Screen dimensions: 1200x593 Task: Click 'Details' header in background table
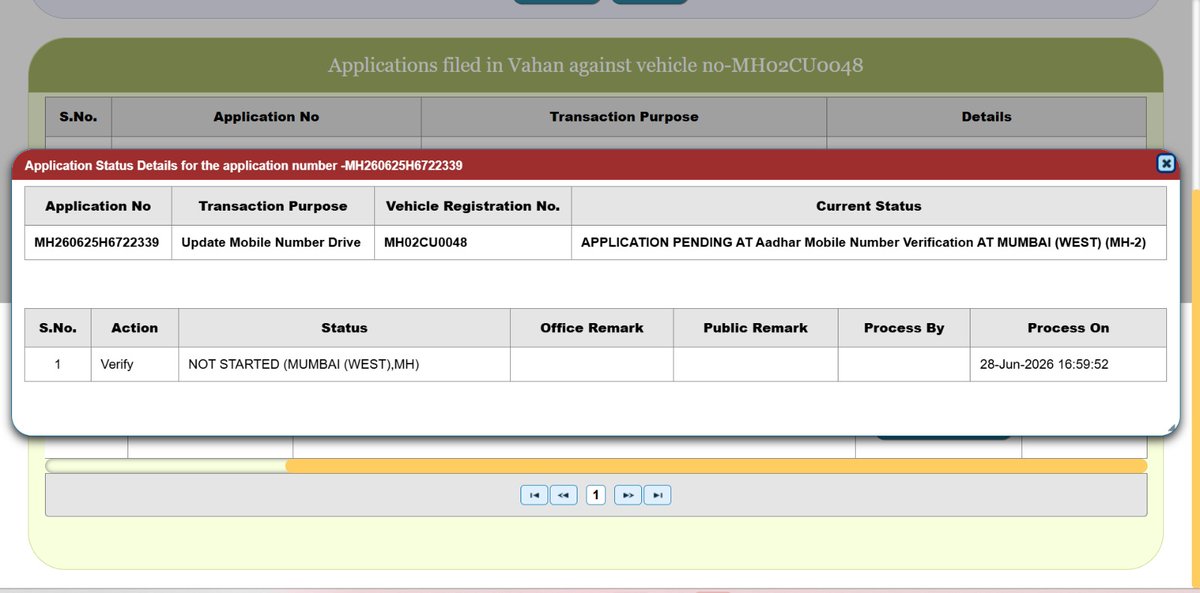987,117
